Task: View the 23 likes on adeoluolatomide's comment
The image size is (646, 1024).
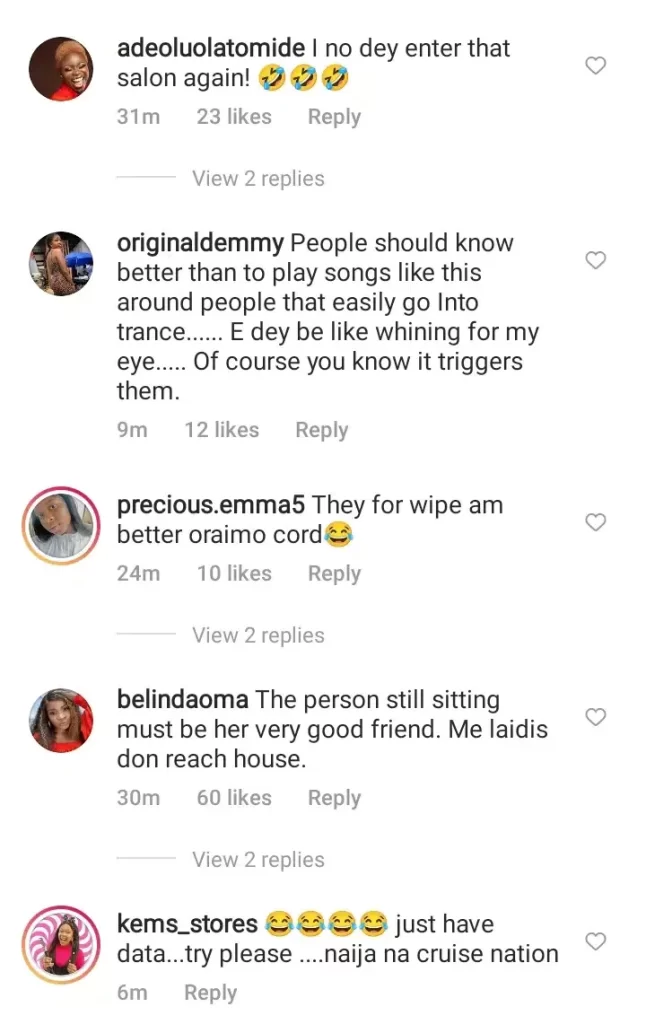Action: coord(234,117)
